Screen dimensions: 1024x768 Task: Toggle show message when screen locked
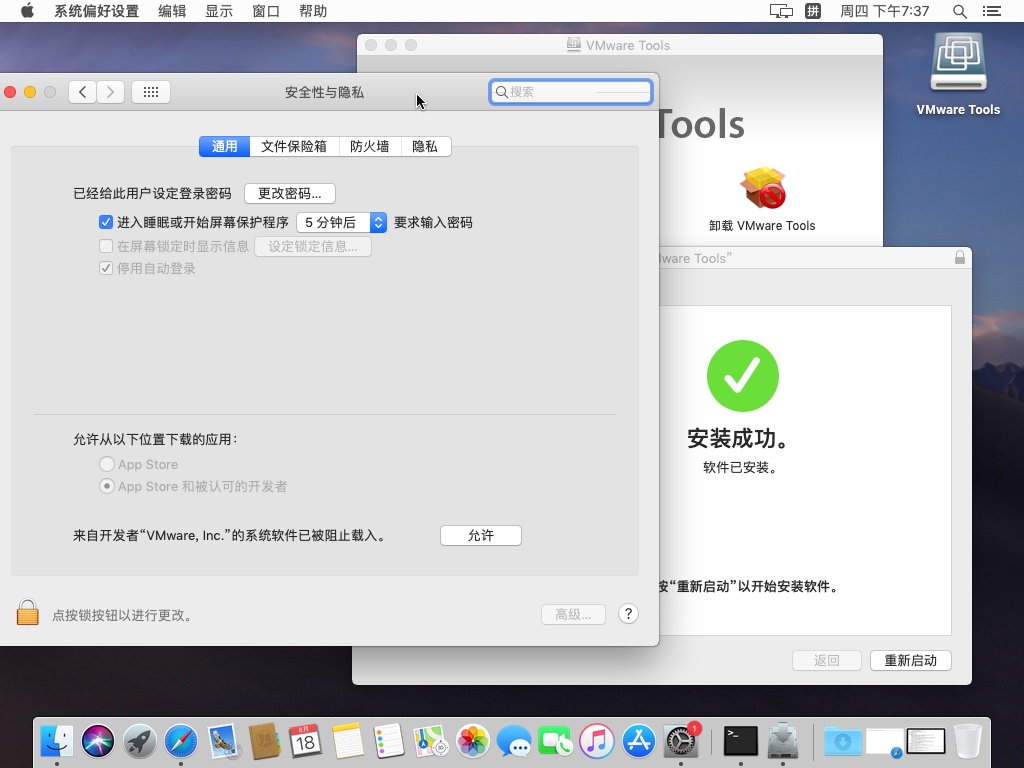pyautogui.click(x=106, y=246)
